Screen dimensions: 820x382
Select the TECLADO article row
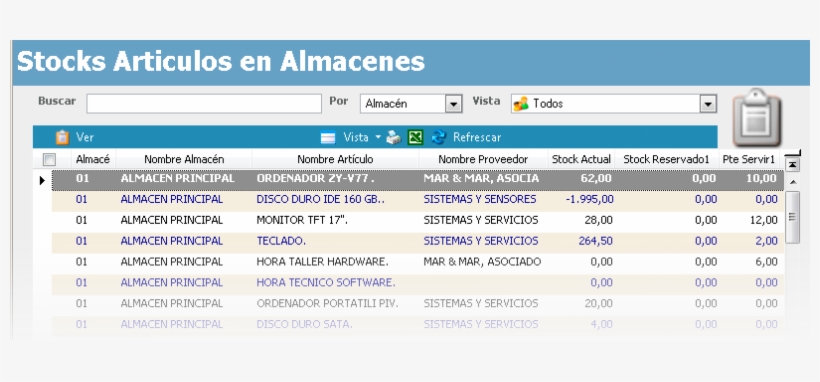point(417,242)
